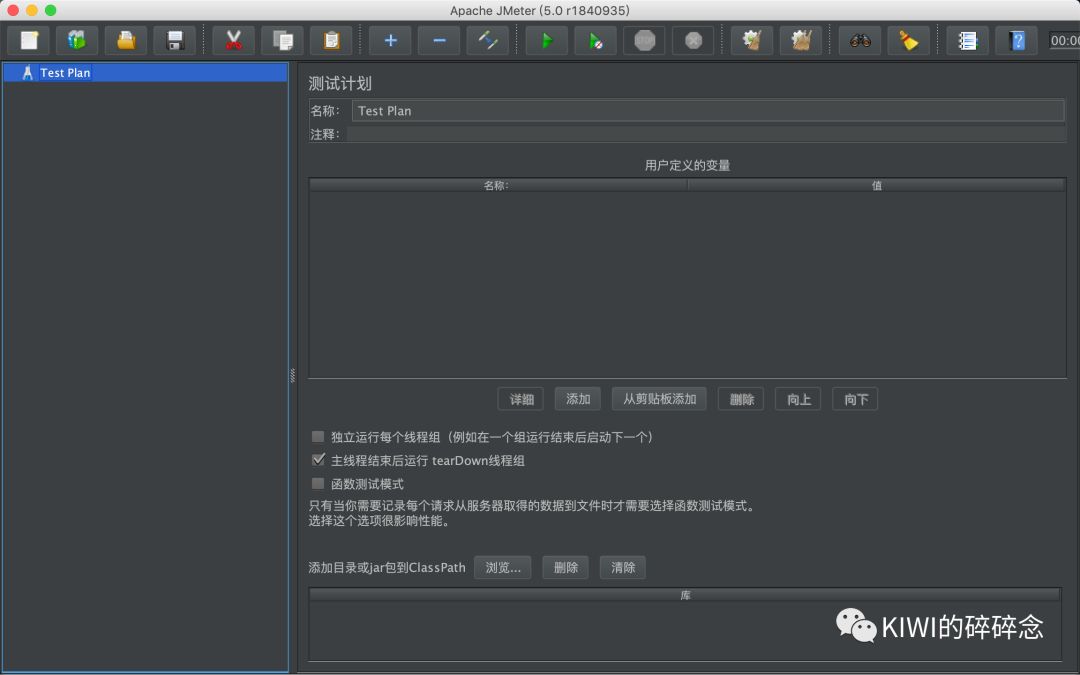The image size is (1080, 675).
Task: Save the test plan with floppy icon
Action: pos(175,41)
